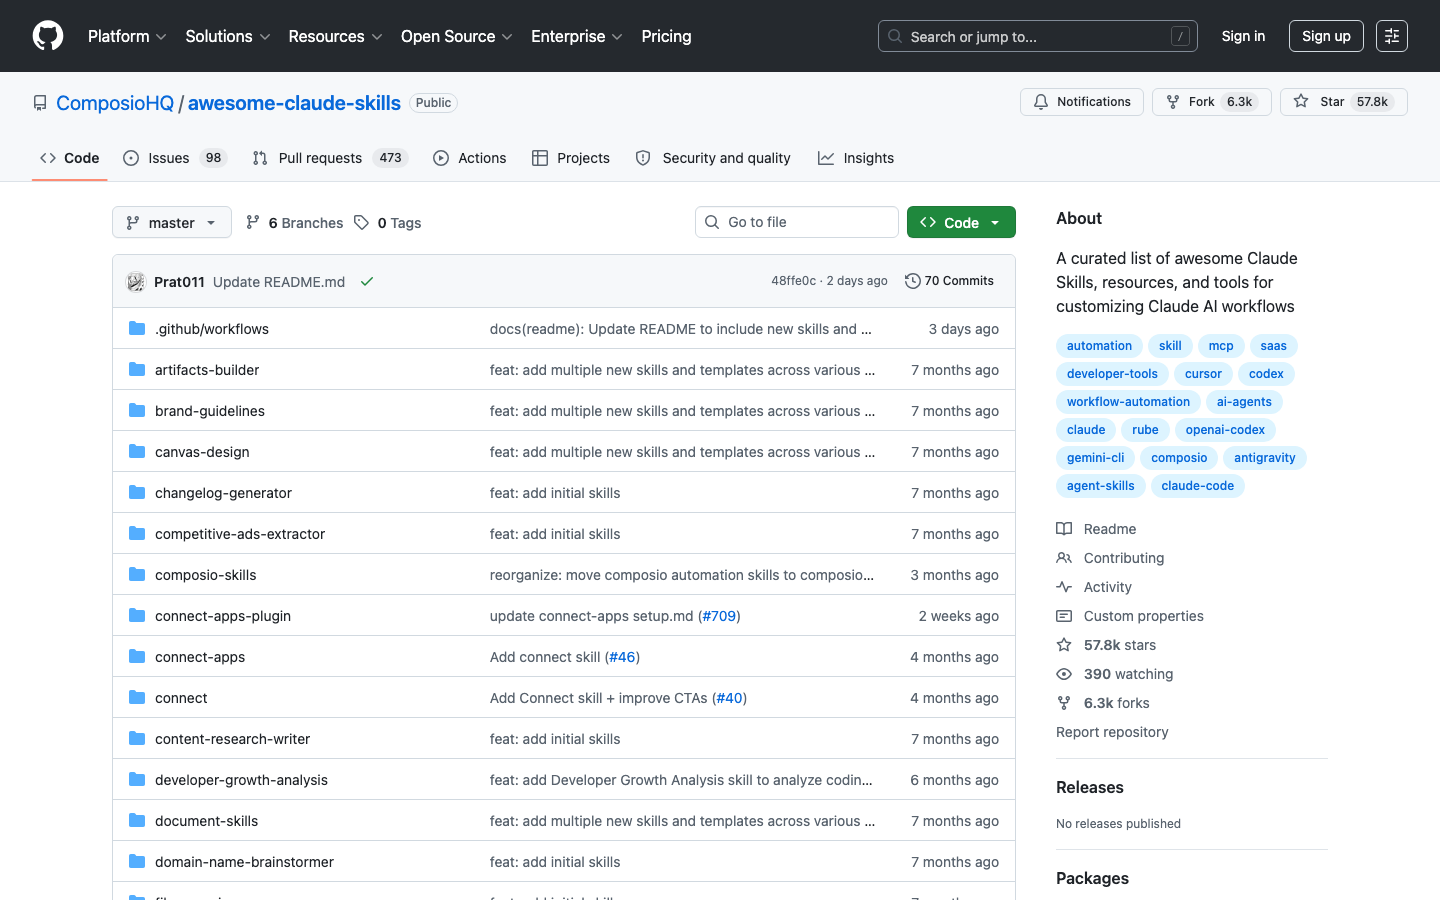Click the Sign up button
The height and width of the screenshot is (900, 1440).
tap(1326, 36)
